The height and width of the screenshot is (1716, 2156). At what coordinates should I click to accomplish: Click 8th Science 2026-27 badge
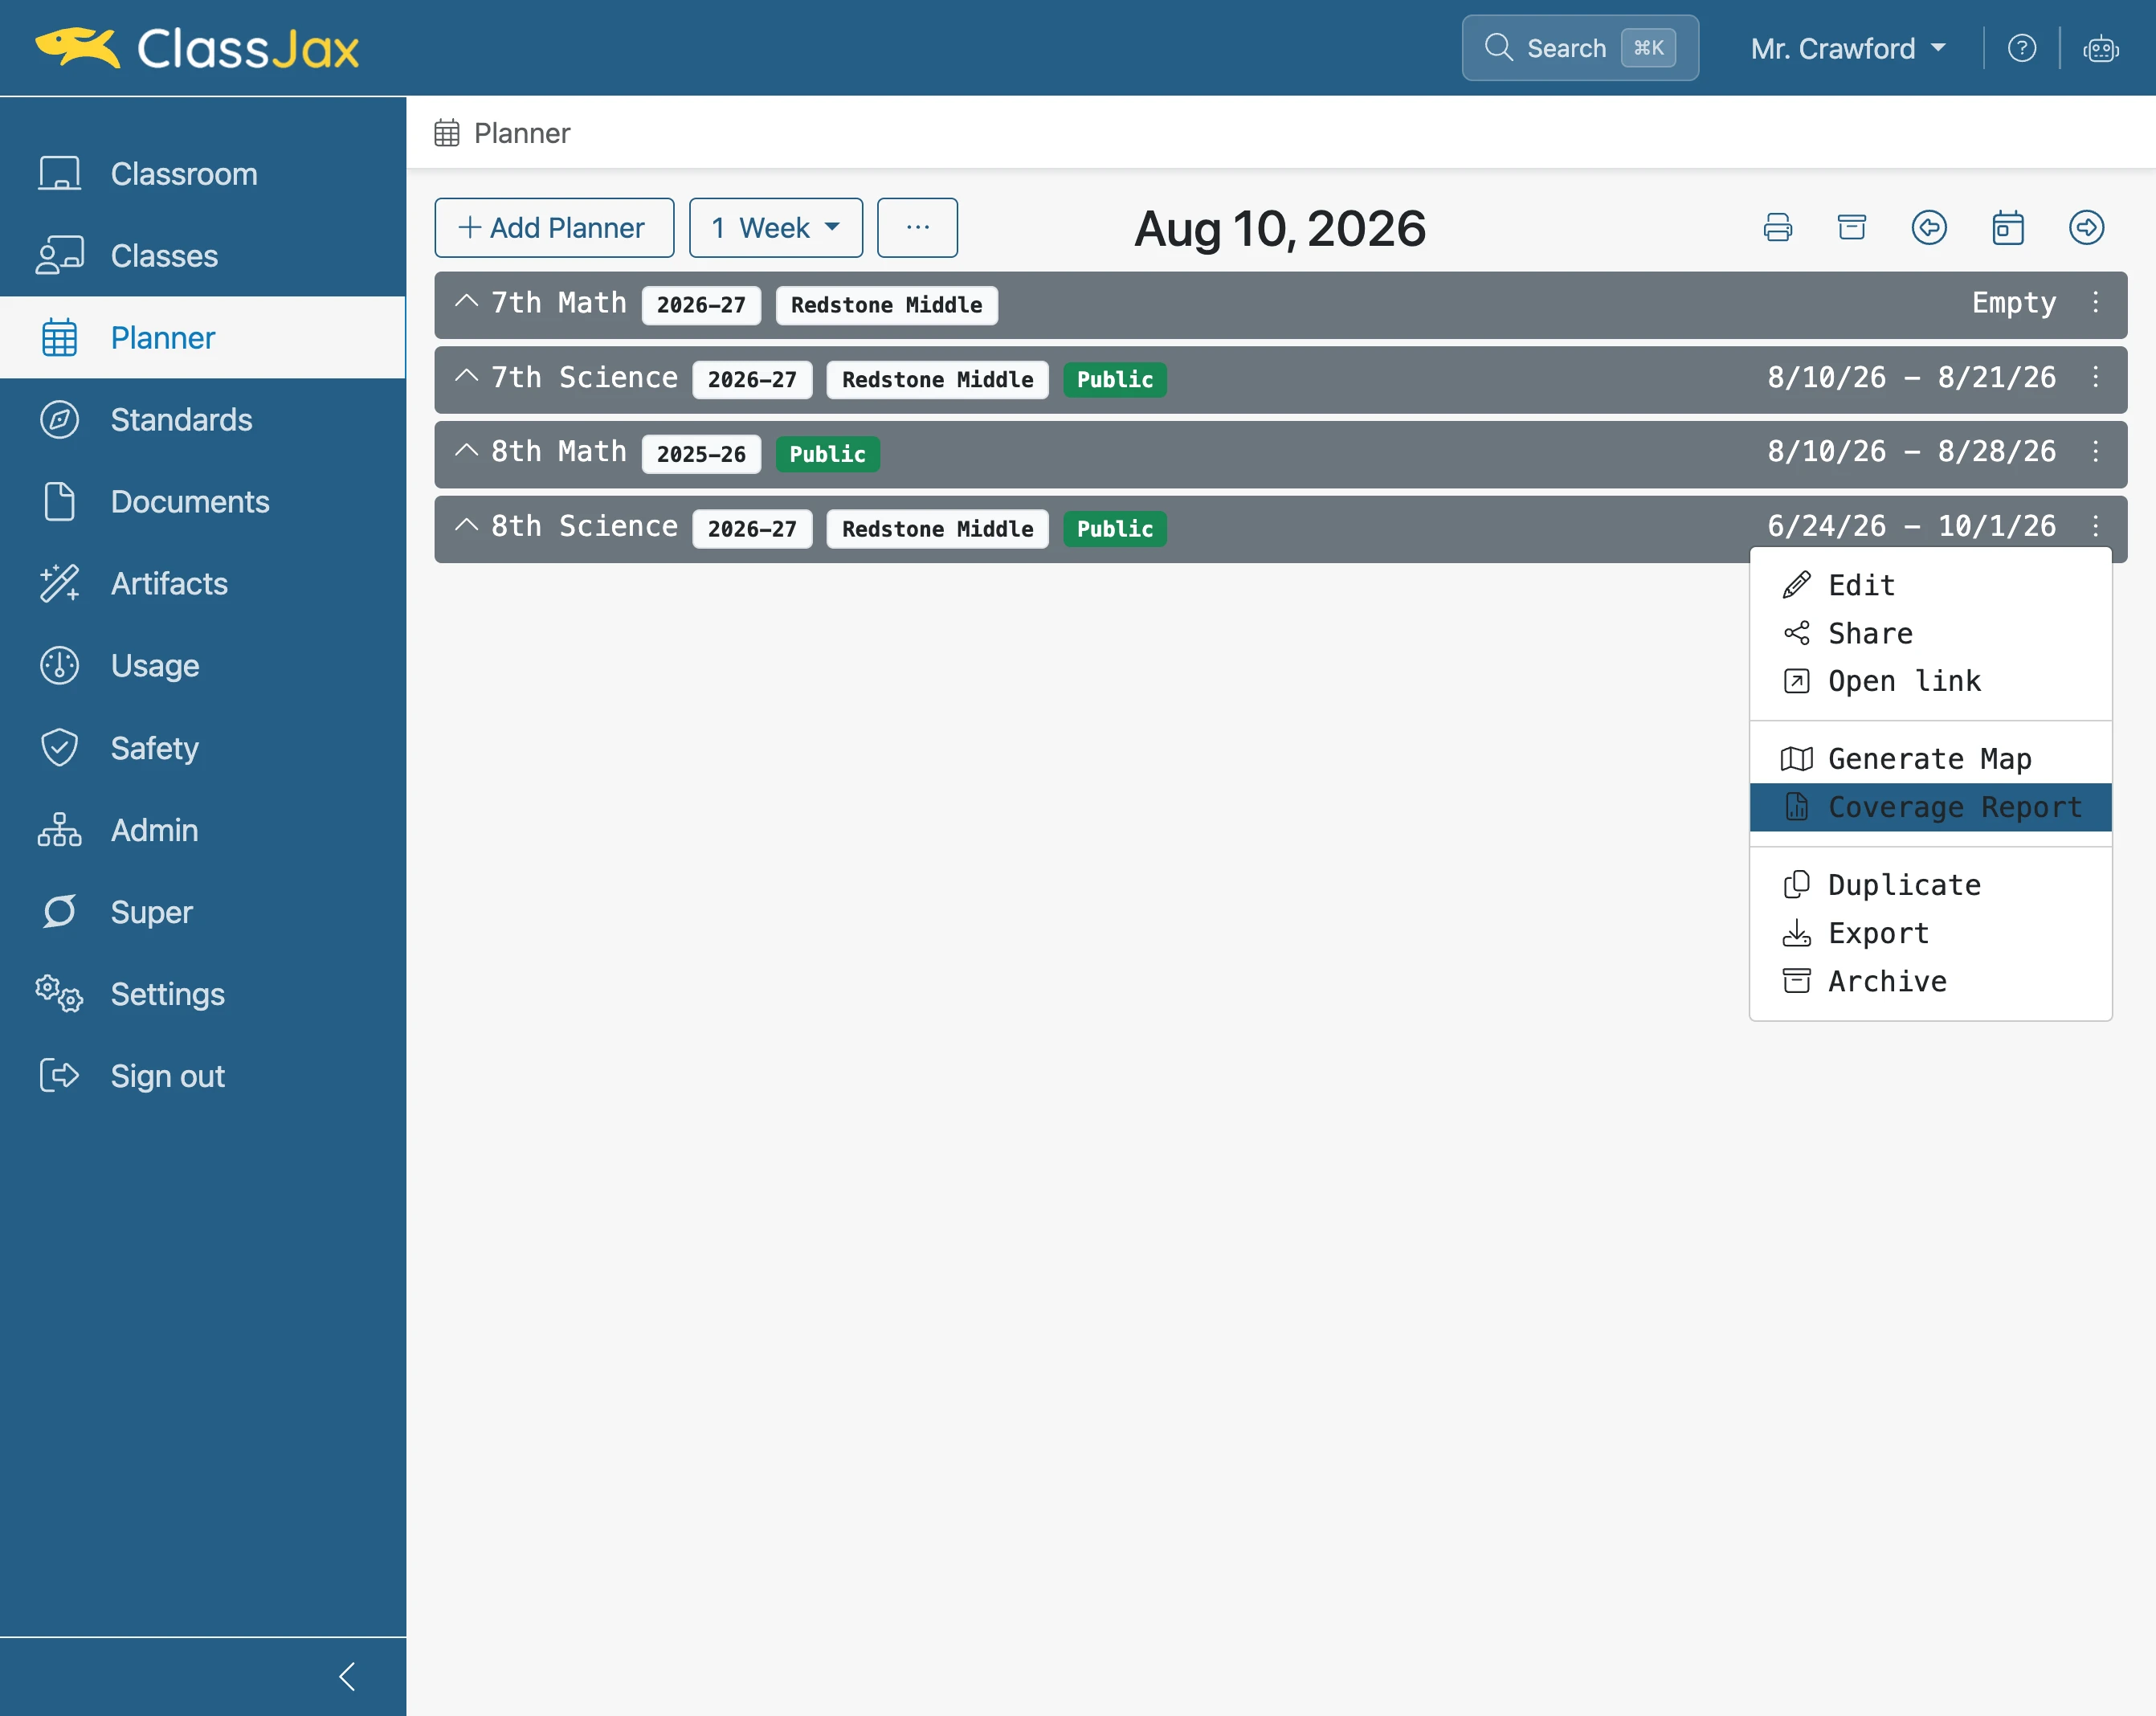coord(752,529)
